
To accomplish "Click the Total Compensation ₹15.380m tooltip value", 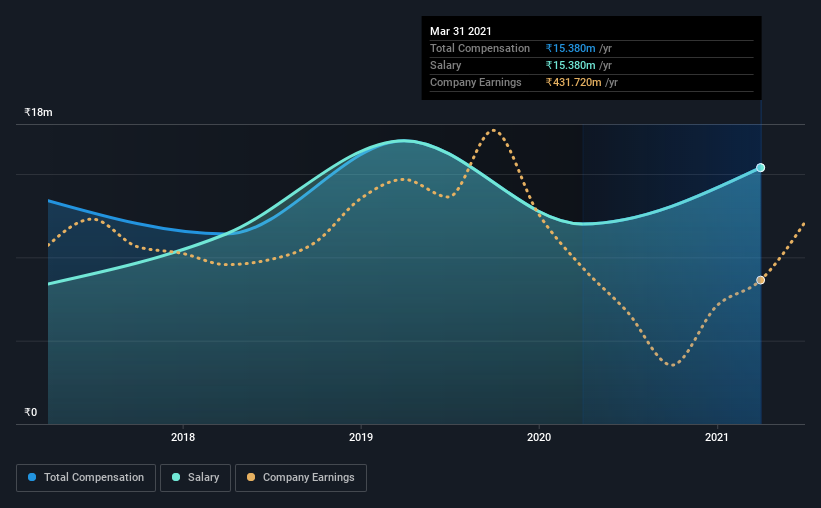I will click(570, 48).
